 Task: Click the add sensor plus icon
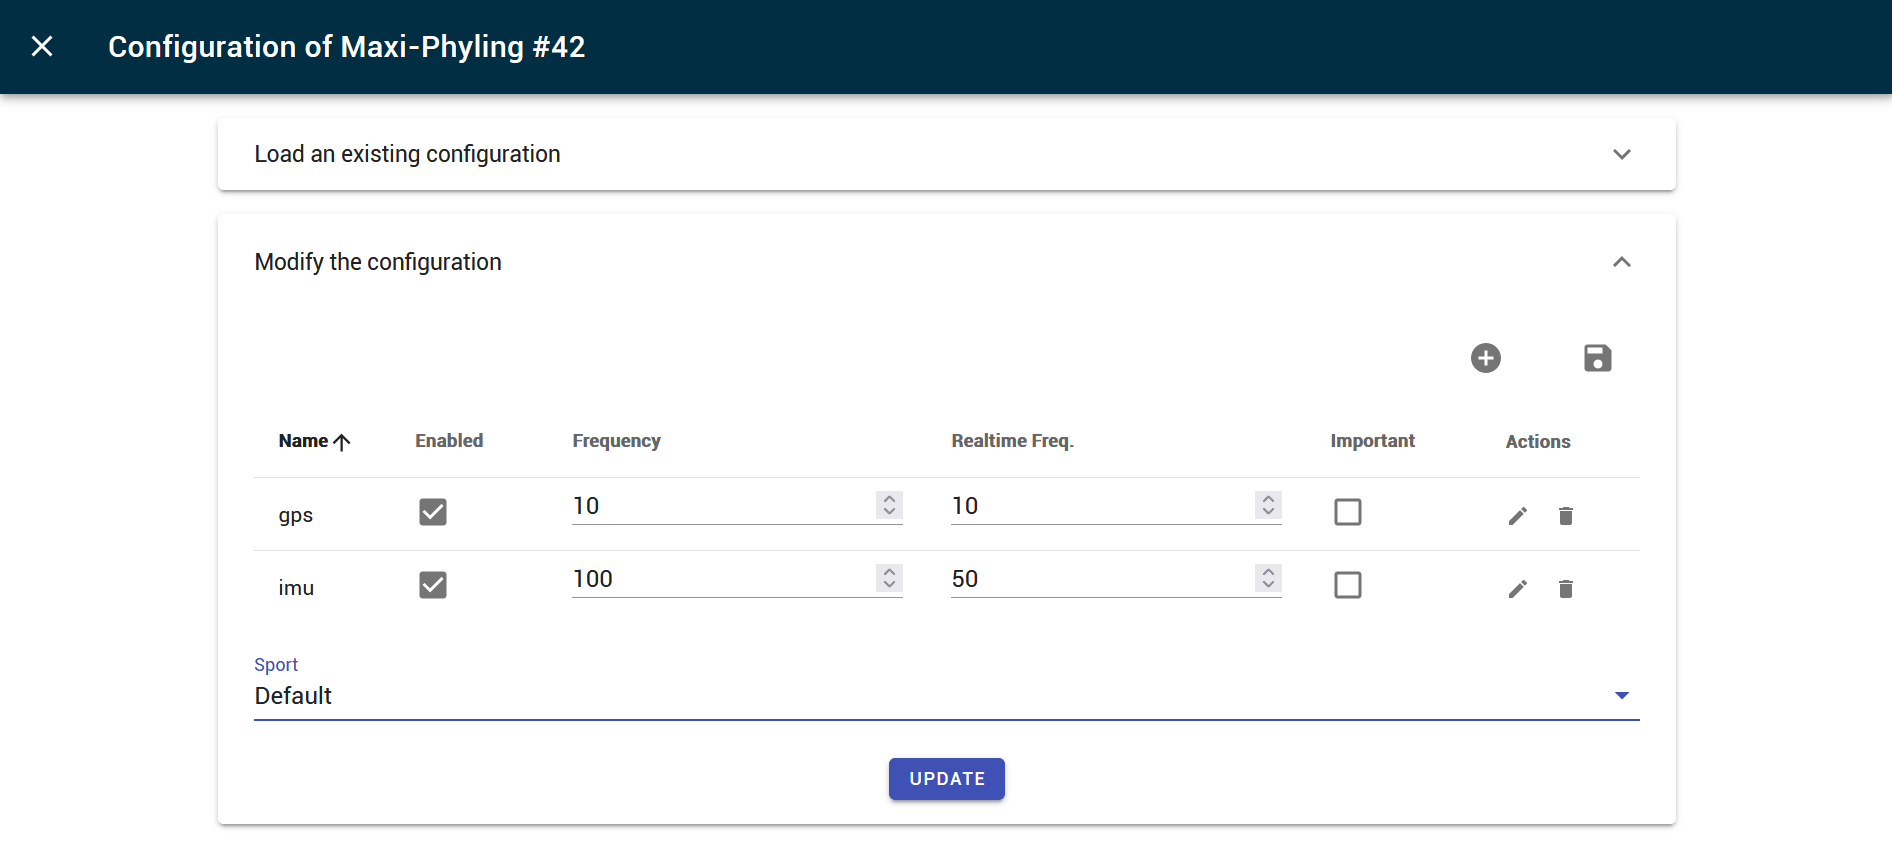pos(1486,358)
